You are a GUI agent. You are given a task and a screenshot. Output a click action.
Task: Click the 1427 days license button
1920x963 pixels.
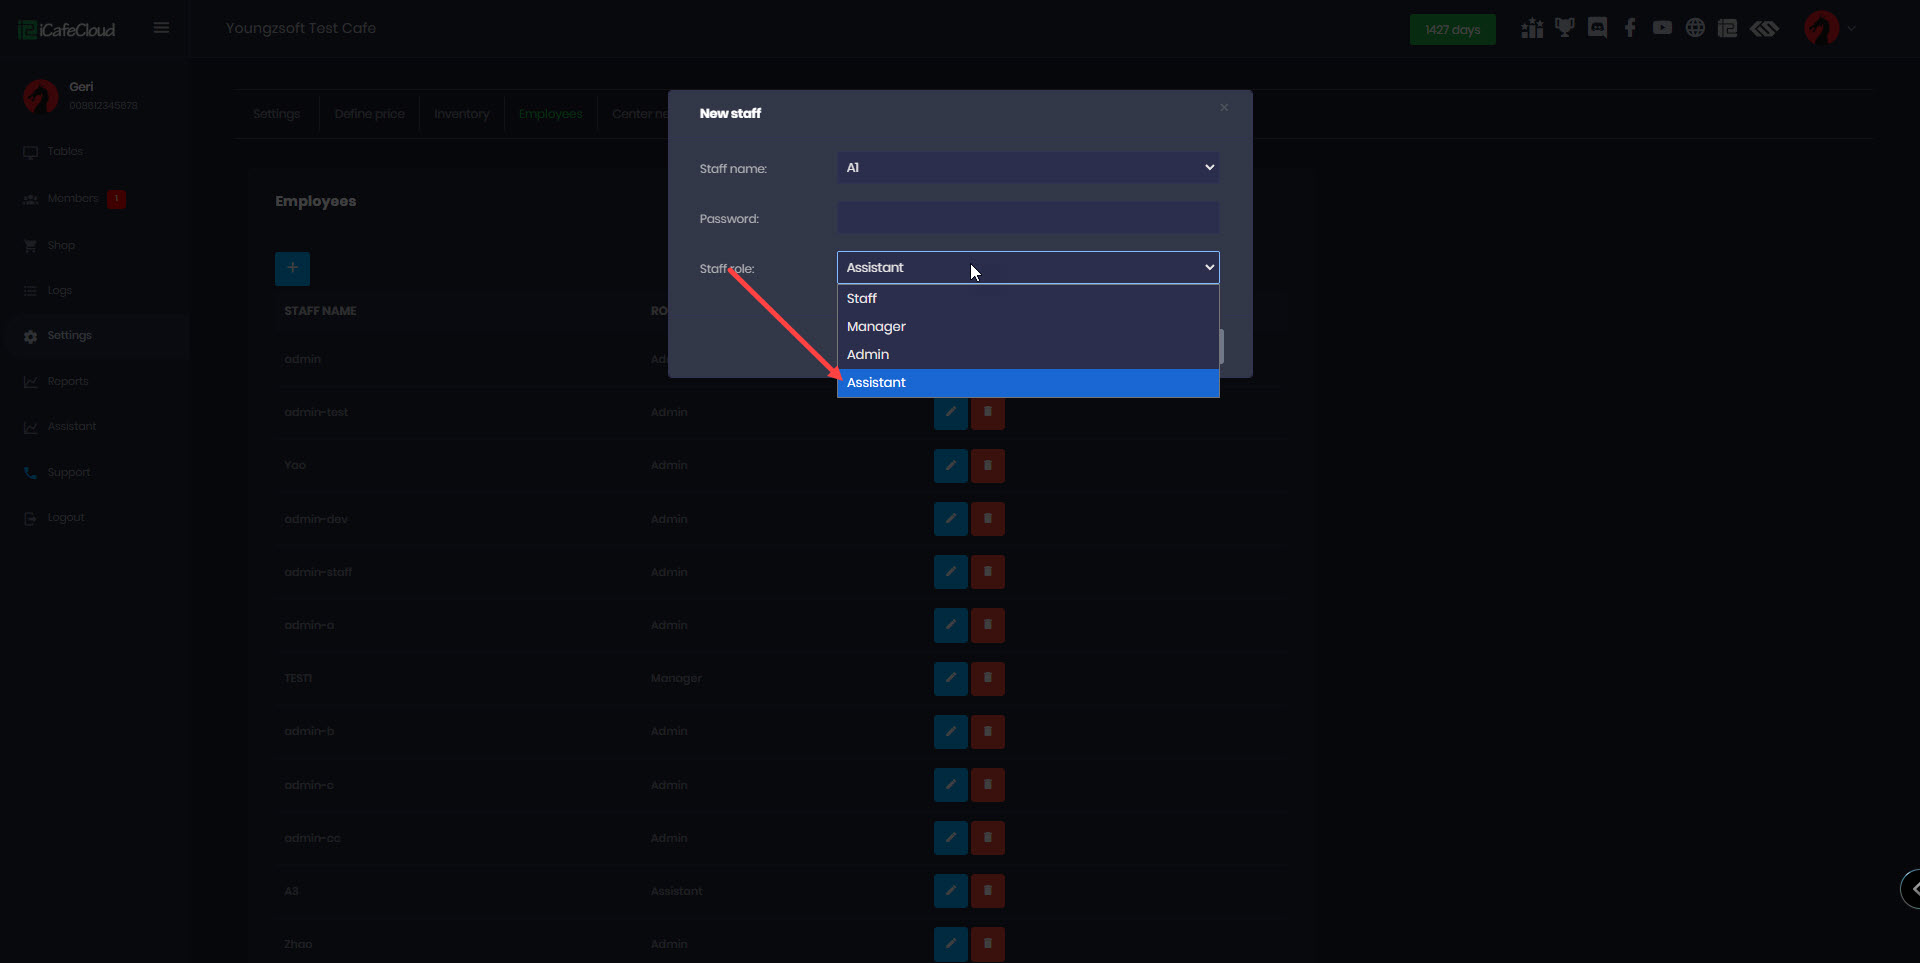[1452, 30]
